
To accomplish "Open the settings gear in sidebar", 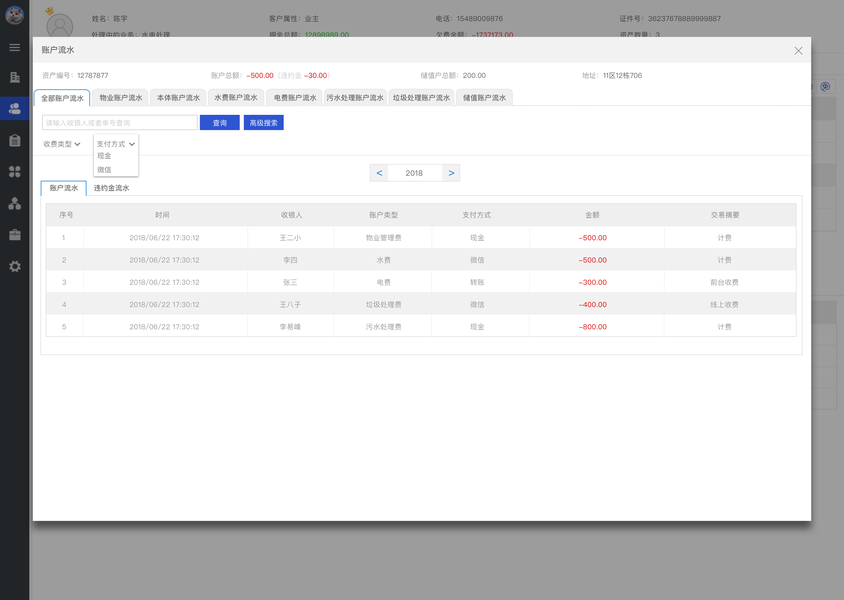I will click(15, 266).
